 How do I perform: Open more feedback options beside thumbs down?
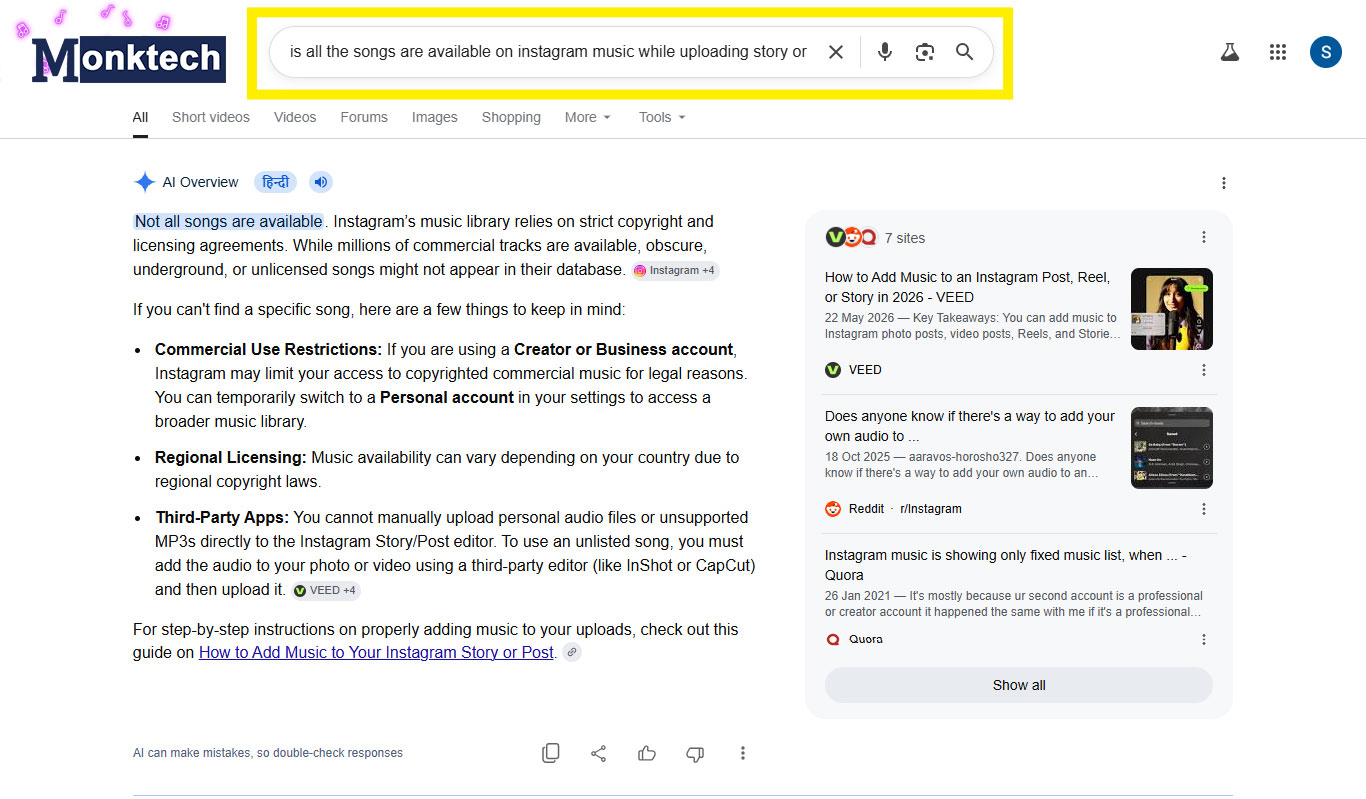[x=743, y=753]
